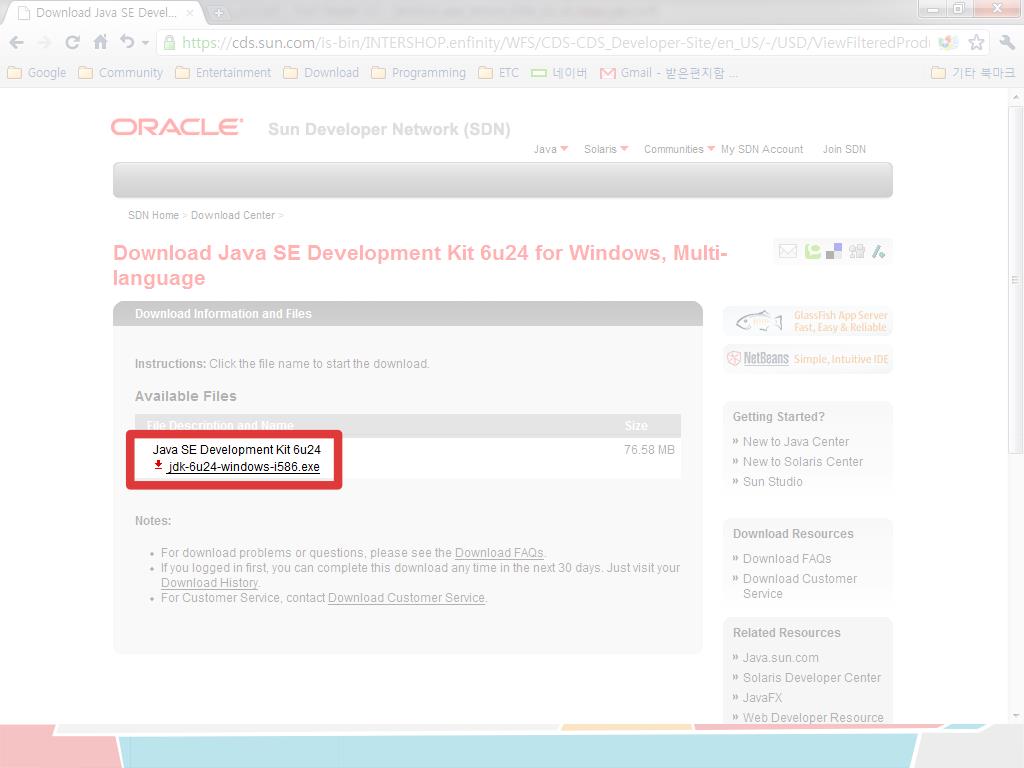Click the Sun Developer Network (SDN) title
The width and height of the screenshot is (1024, 768).
click(x=389, y=129)
